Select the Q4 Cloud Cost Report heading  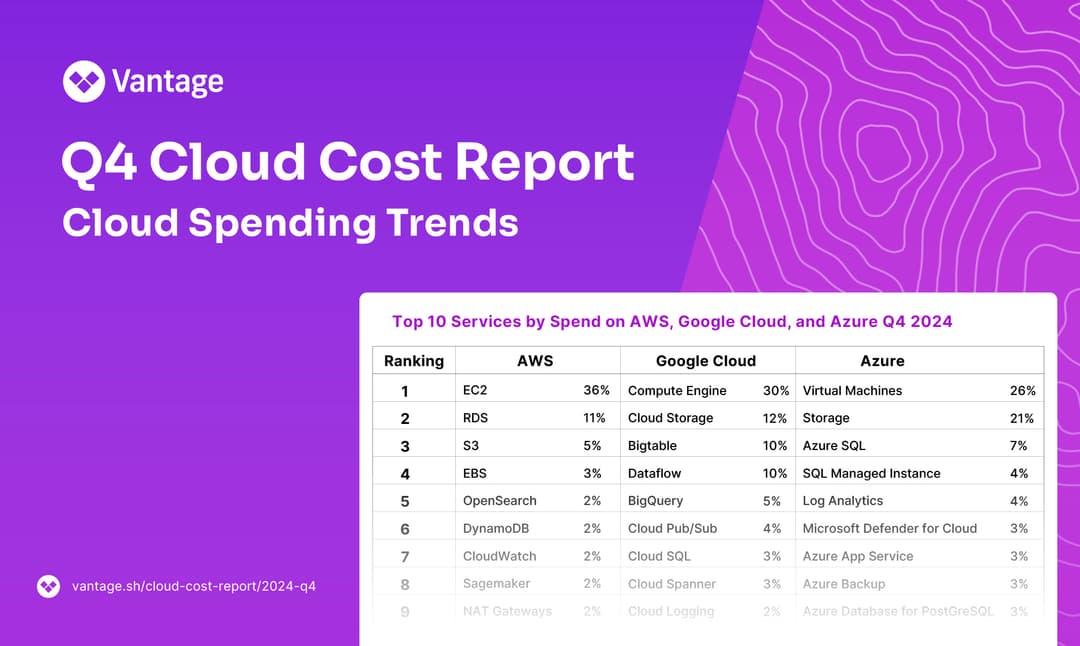[347, 162]
